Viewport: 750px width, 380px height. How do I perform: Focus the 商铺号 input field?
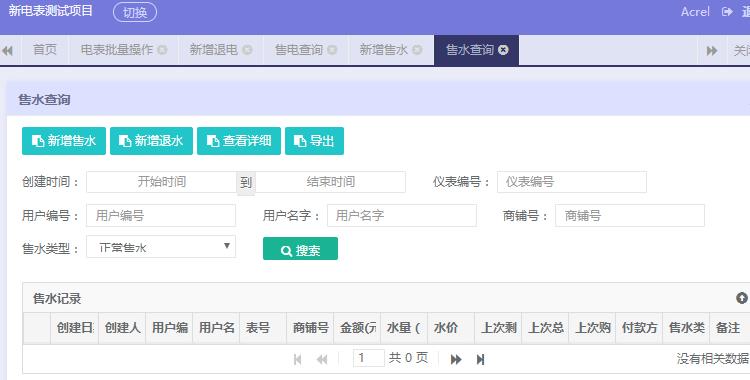(x=630, y=215)
